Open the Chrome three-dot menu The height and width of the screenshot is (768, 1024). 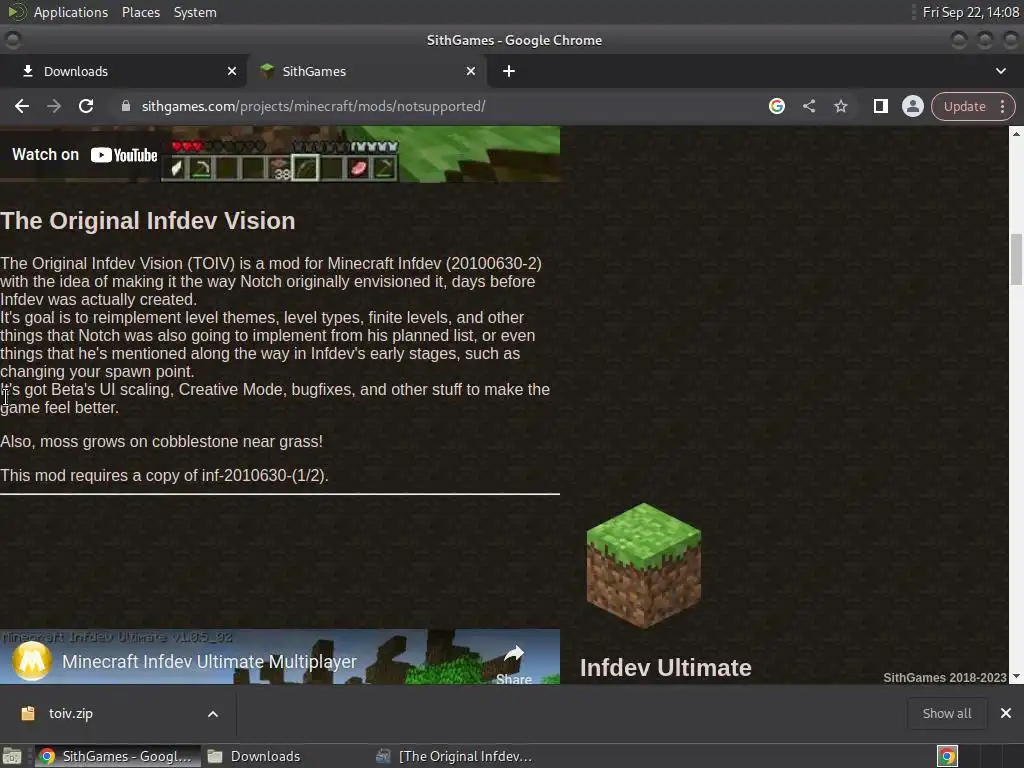(x=1002, y=106)
